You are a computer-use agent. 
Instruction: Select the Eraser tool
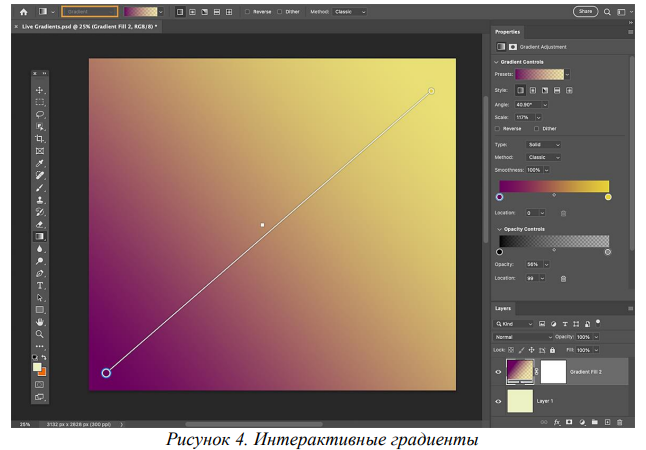pos(40,224)
